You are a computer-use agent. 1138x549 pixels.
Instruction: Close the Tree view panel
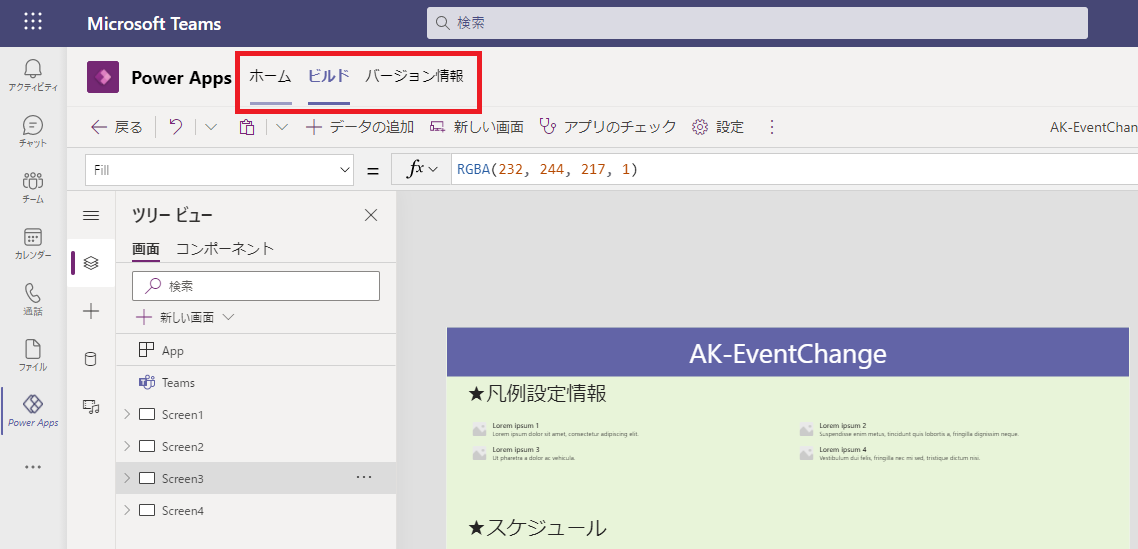[371, 215]
